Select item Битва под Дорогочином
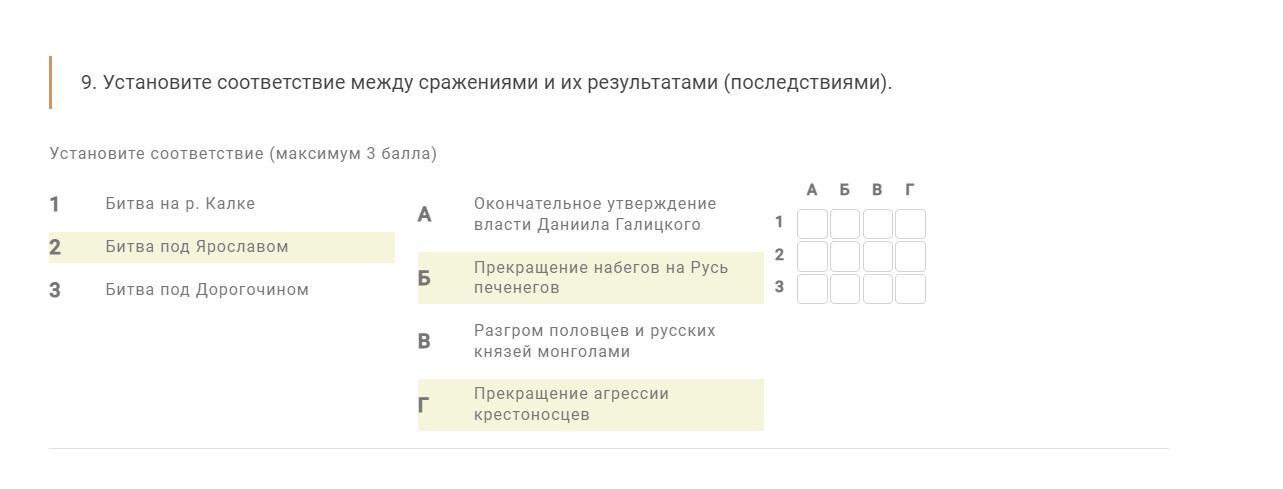This screenshot has height=489, width=1283. tap(222, 290)
